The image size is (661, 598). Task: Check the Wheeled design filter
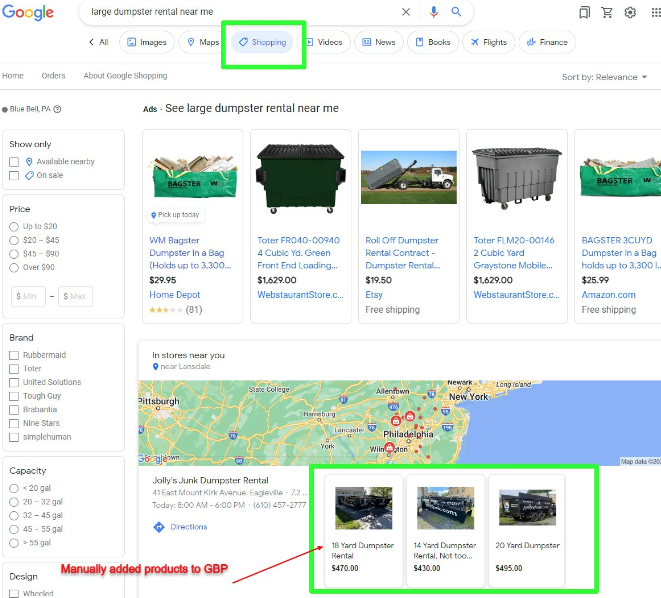point(14,593)
